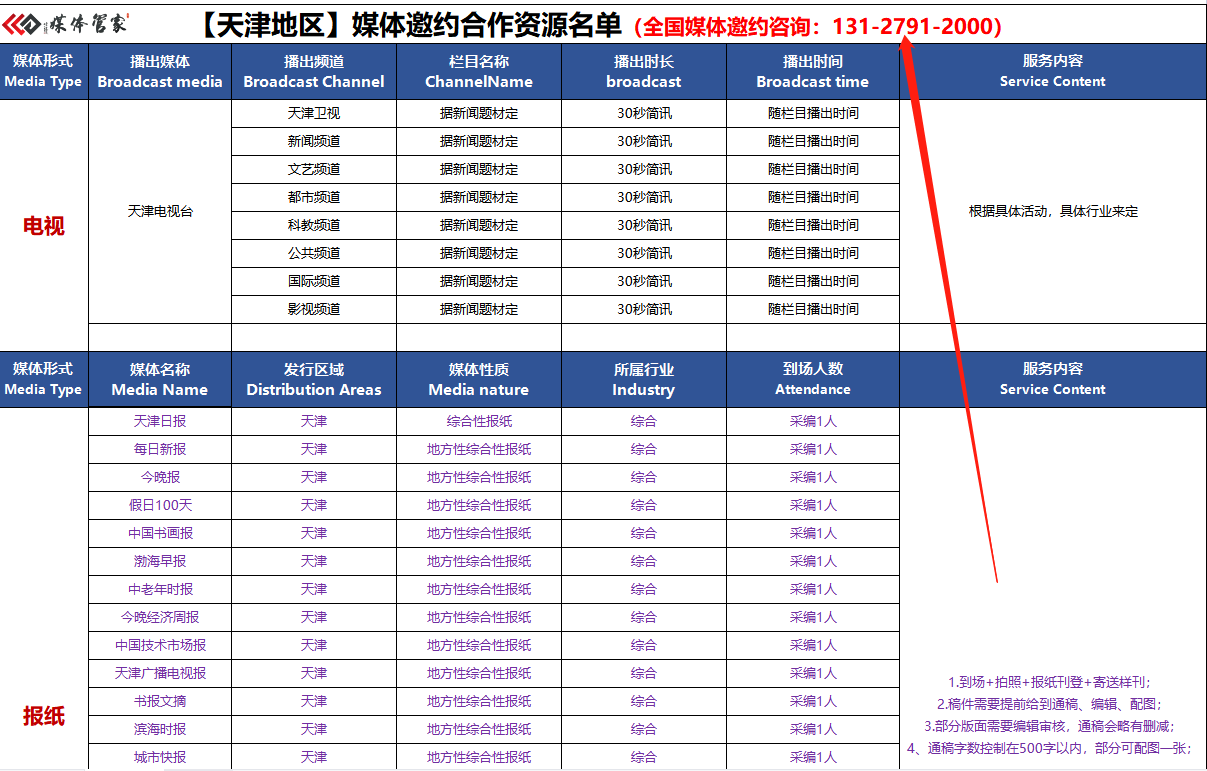Select the Broadcast media header cell

(x=160, y=72)
